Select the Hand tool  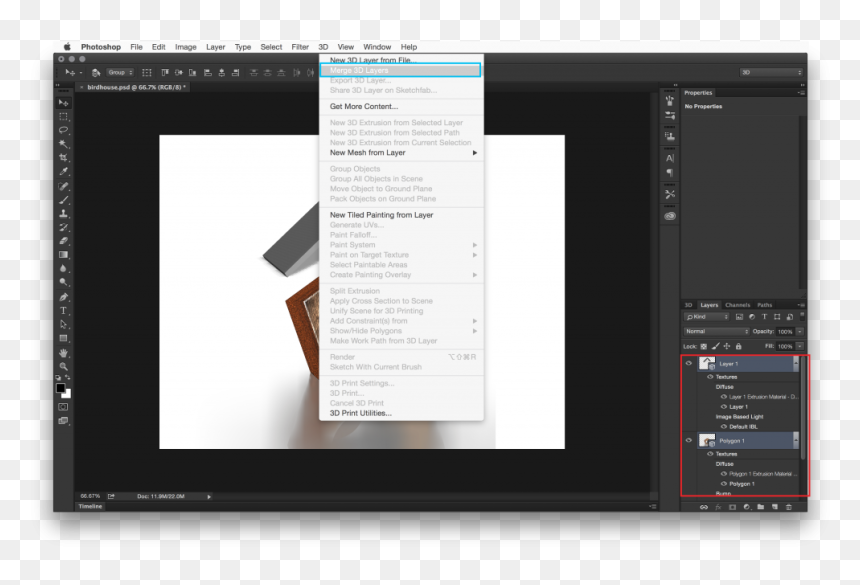coord(64,353)
